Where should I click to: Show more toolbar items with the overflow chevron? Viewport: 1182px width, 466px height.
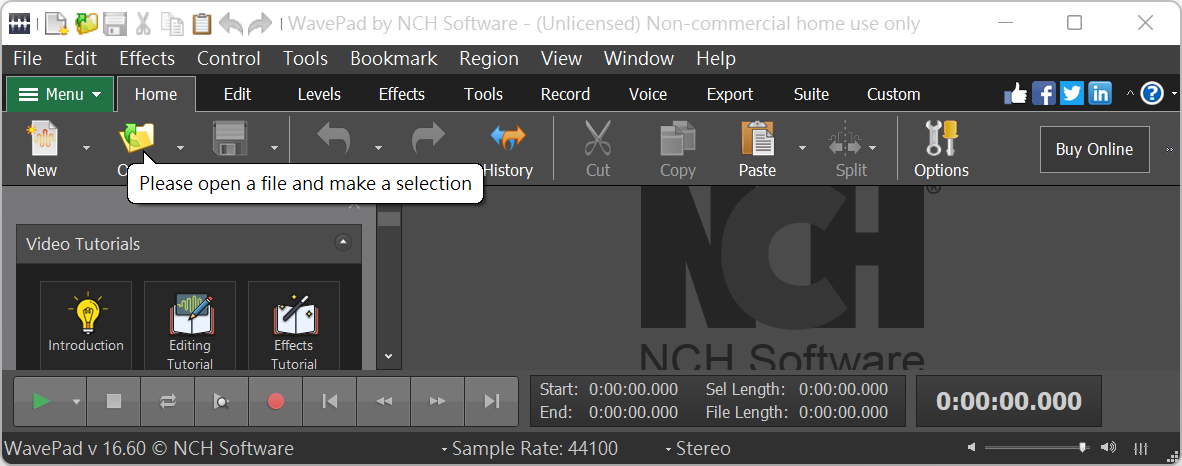point(1170,149)
